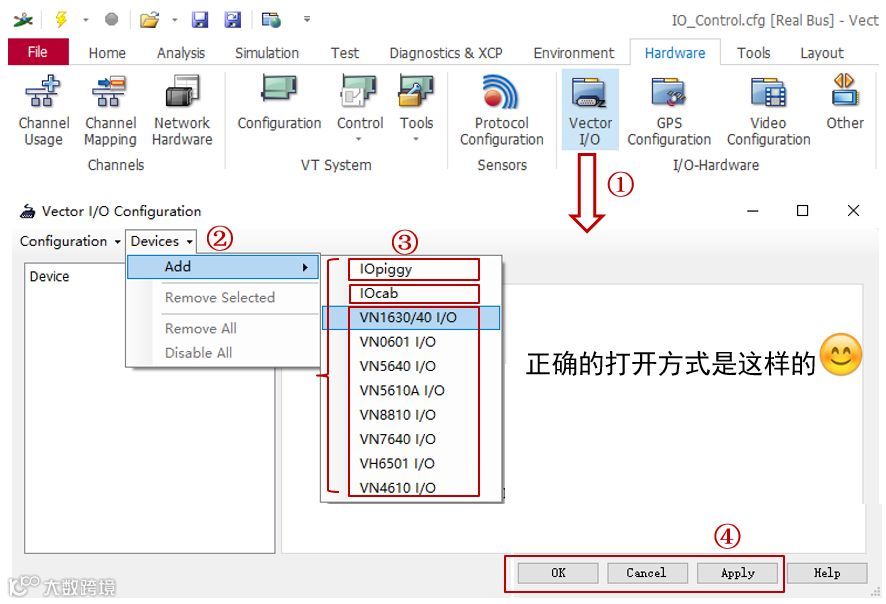Click the save floppy disk icon

coord(200,20)
